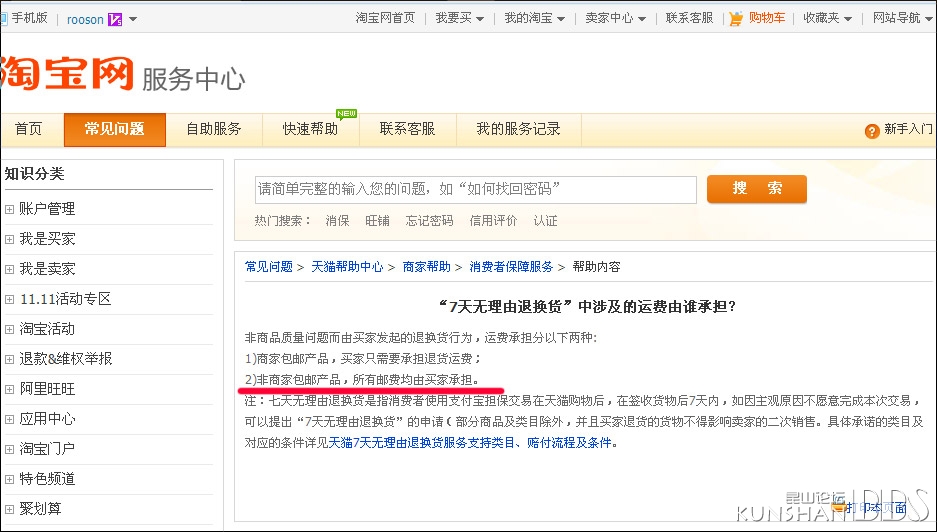Expand the 淘宝门户 category
This screenshot has height=532, width=937.
(x=10, y=449)
